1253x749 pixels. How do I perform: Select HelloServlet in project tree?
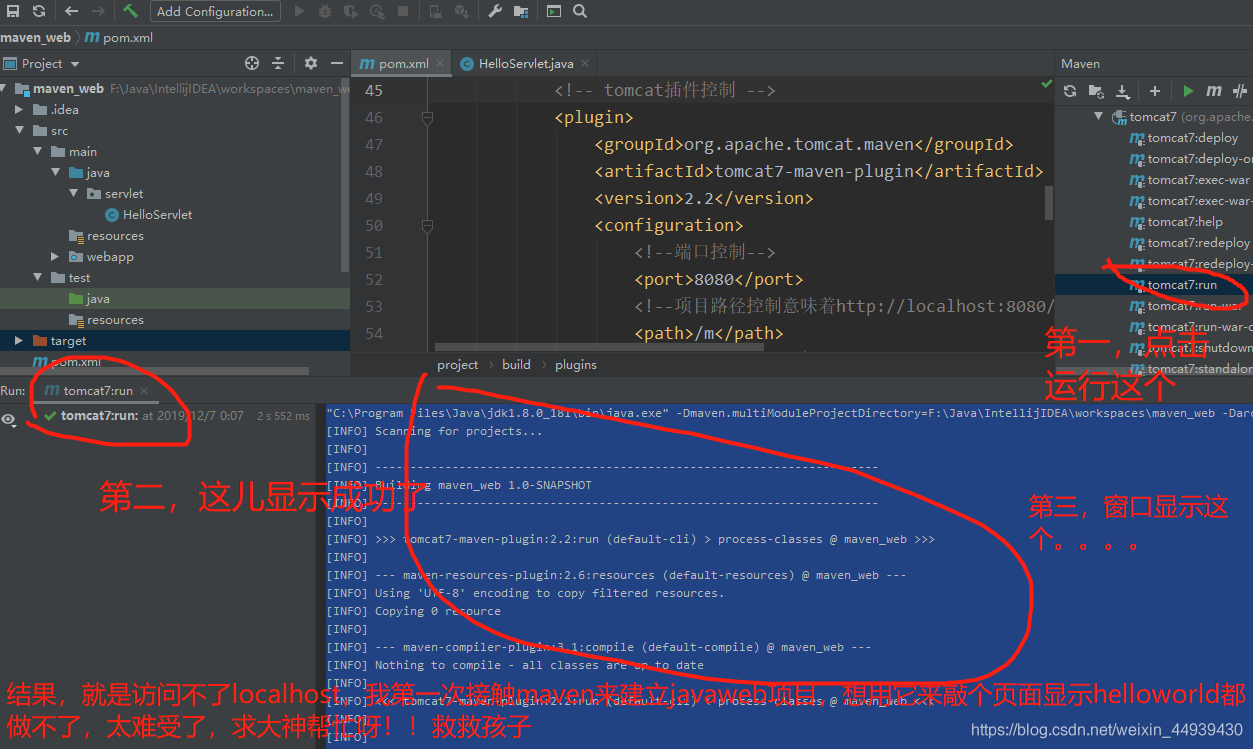tap(148, 215)
